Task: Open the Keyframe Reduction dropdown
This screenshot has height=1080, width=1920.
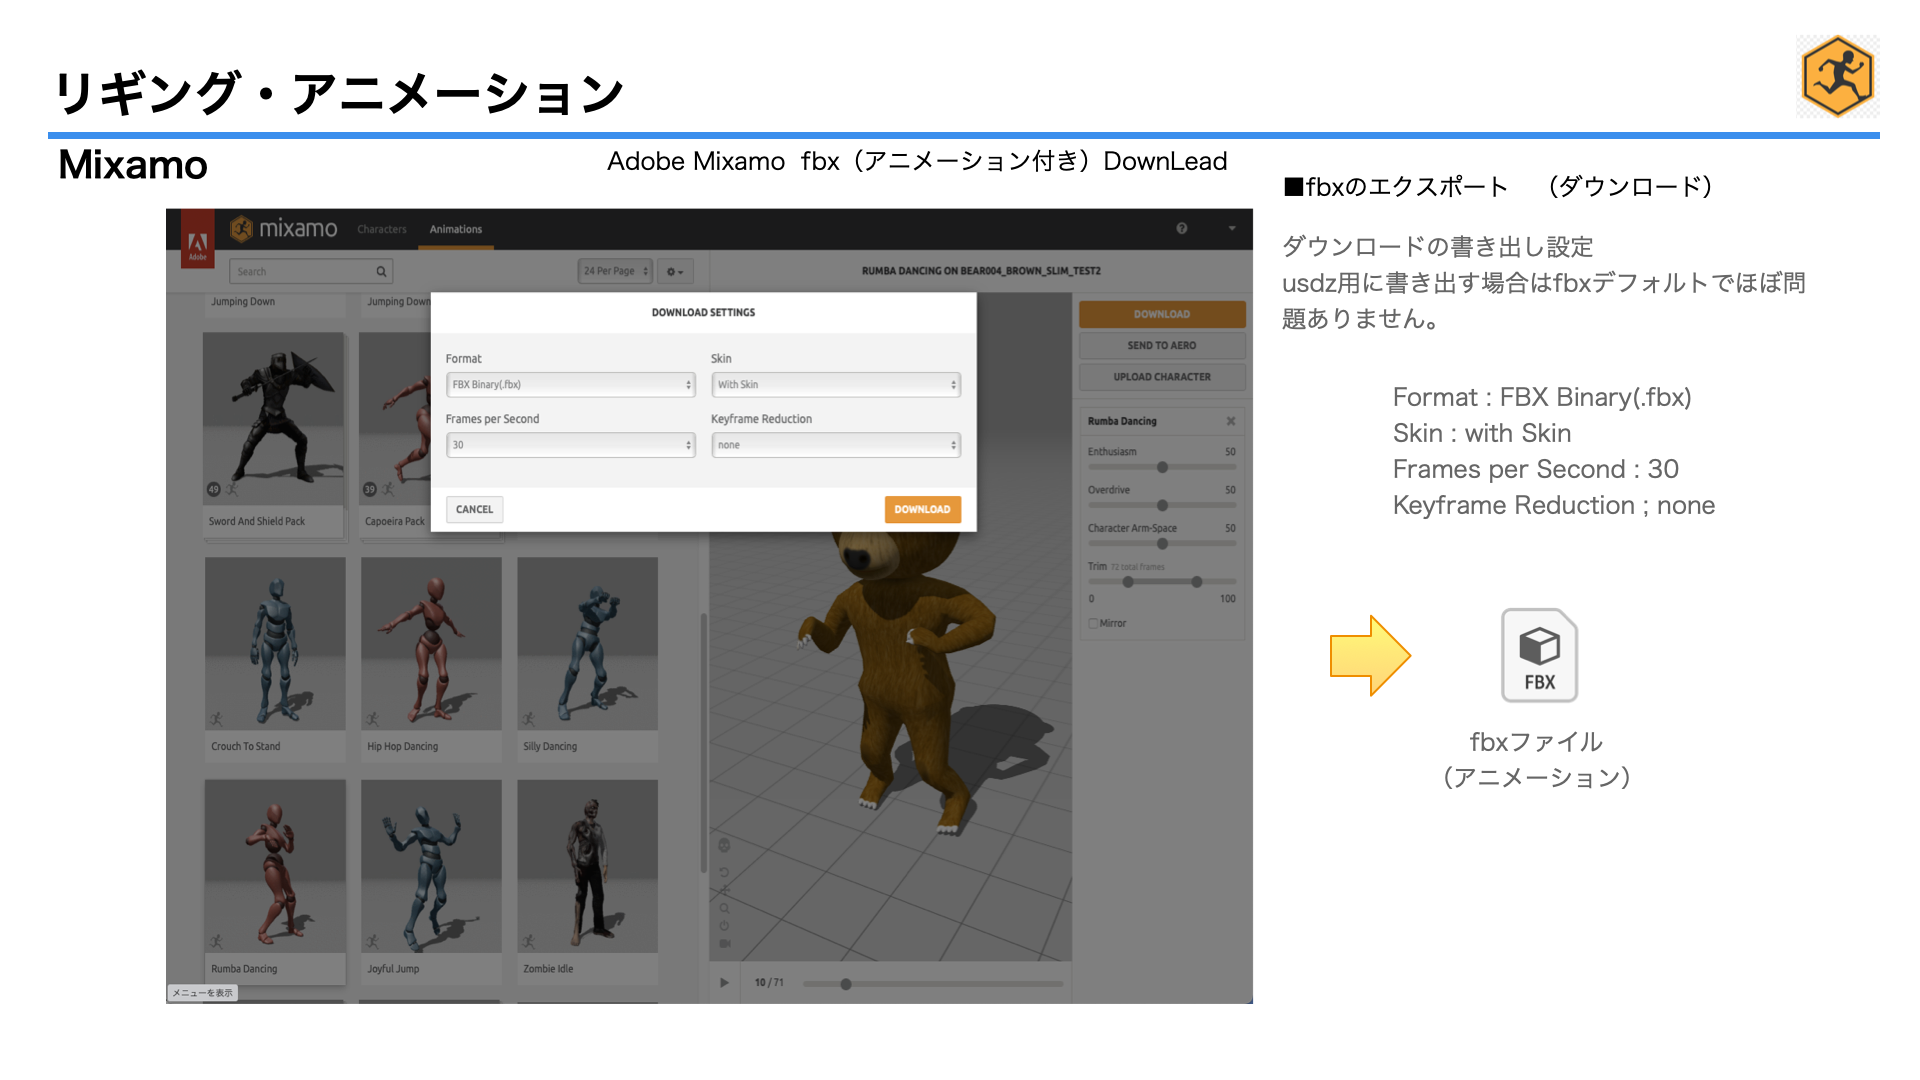Action: point(836,445)
